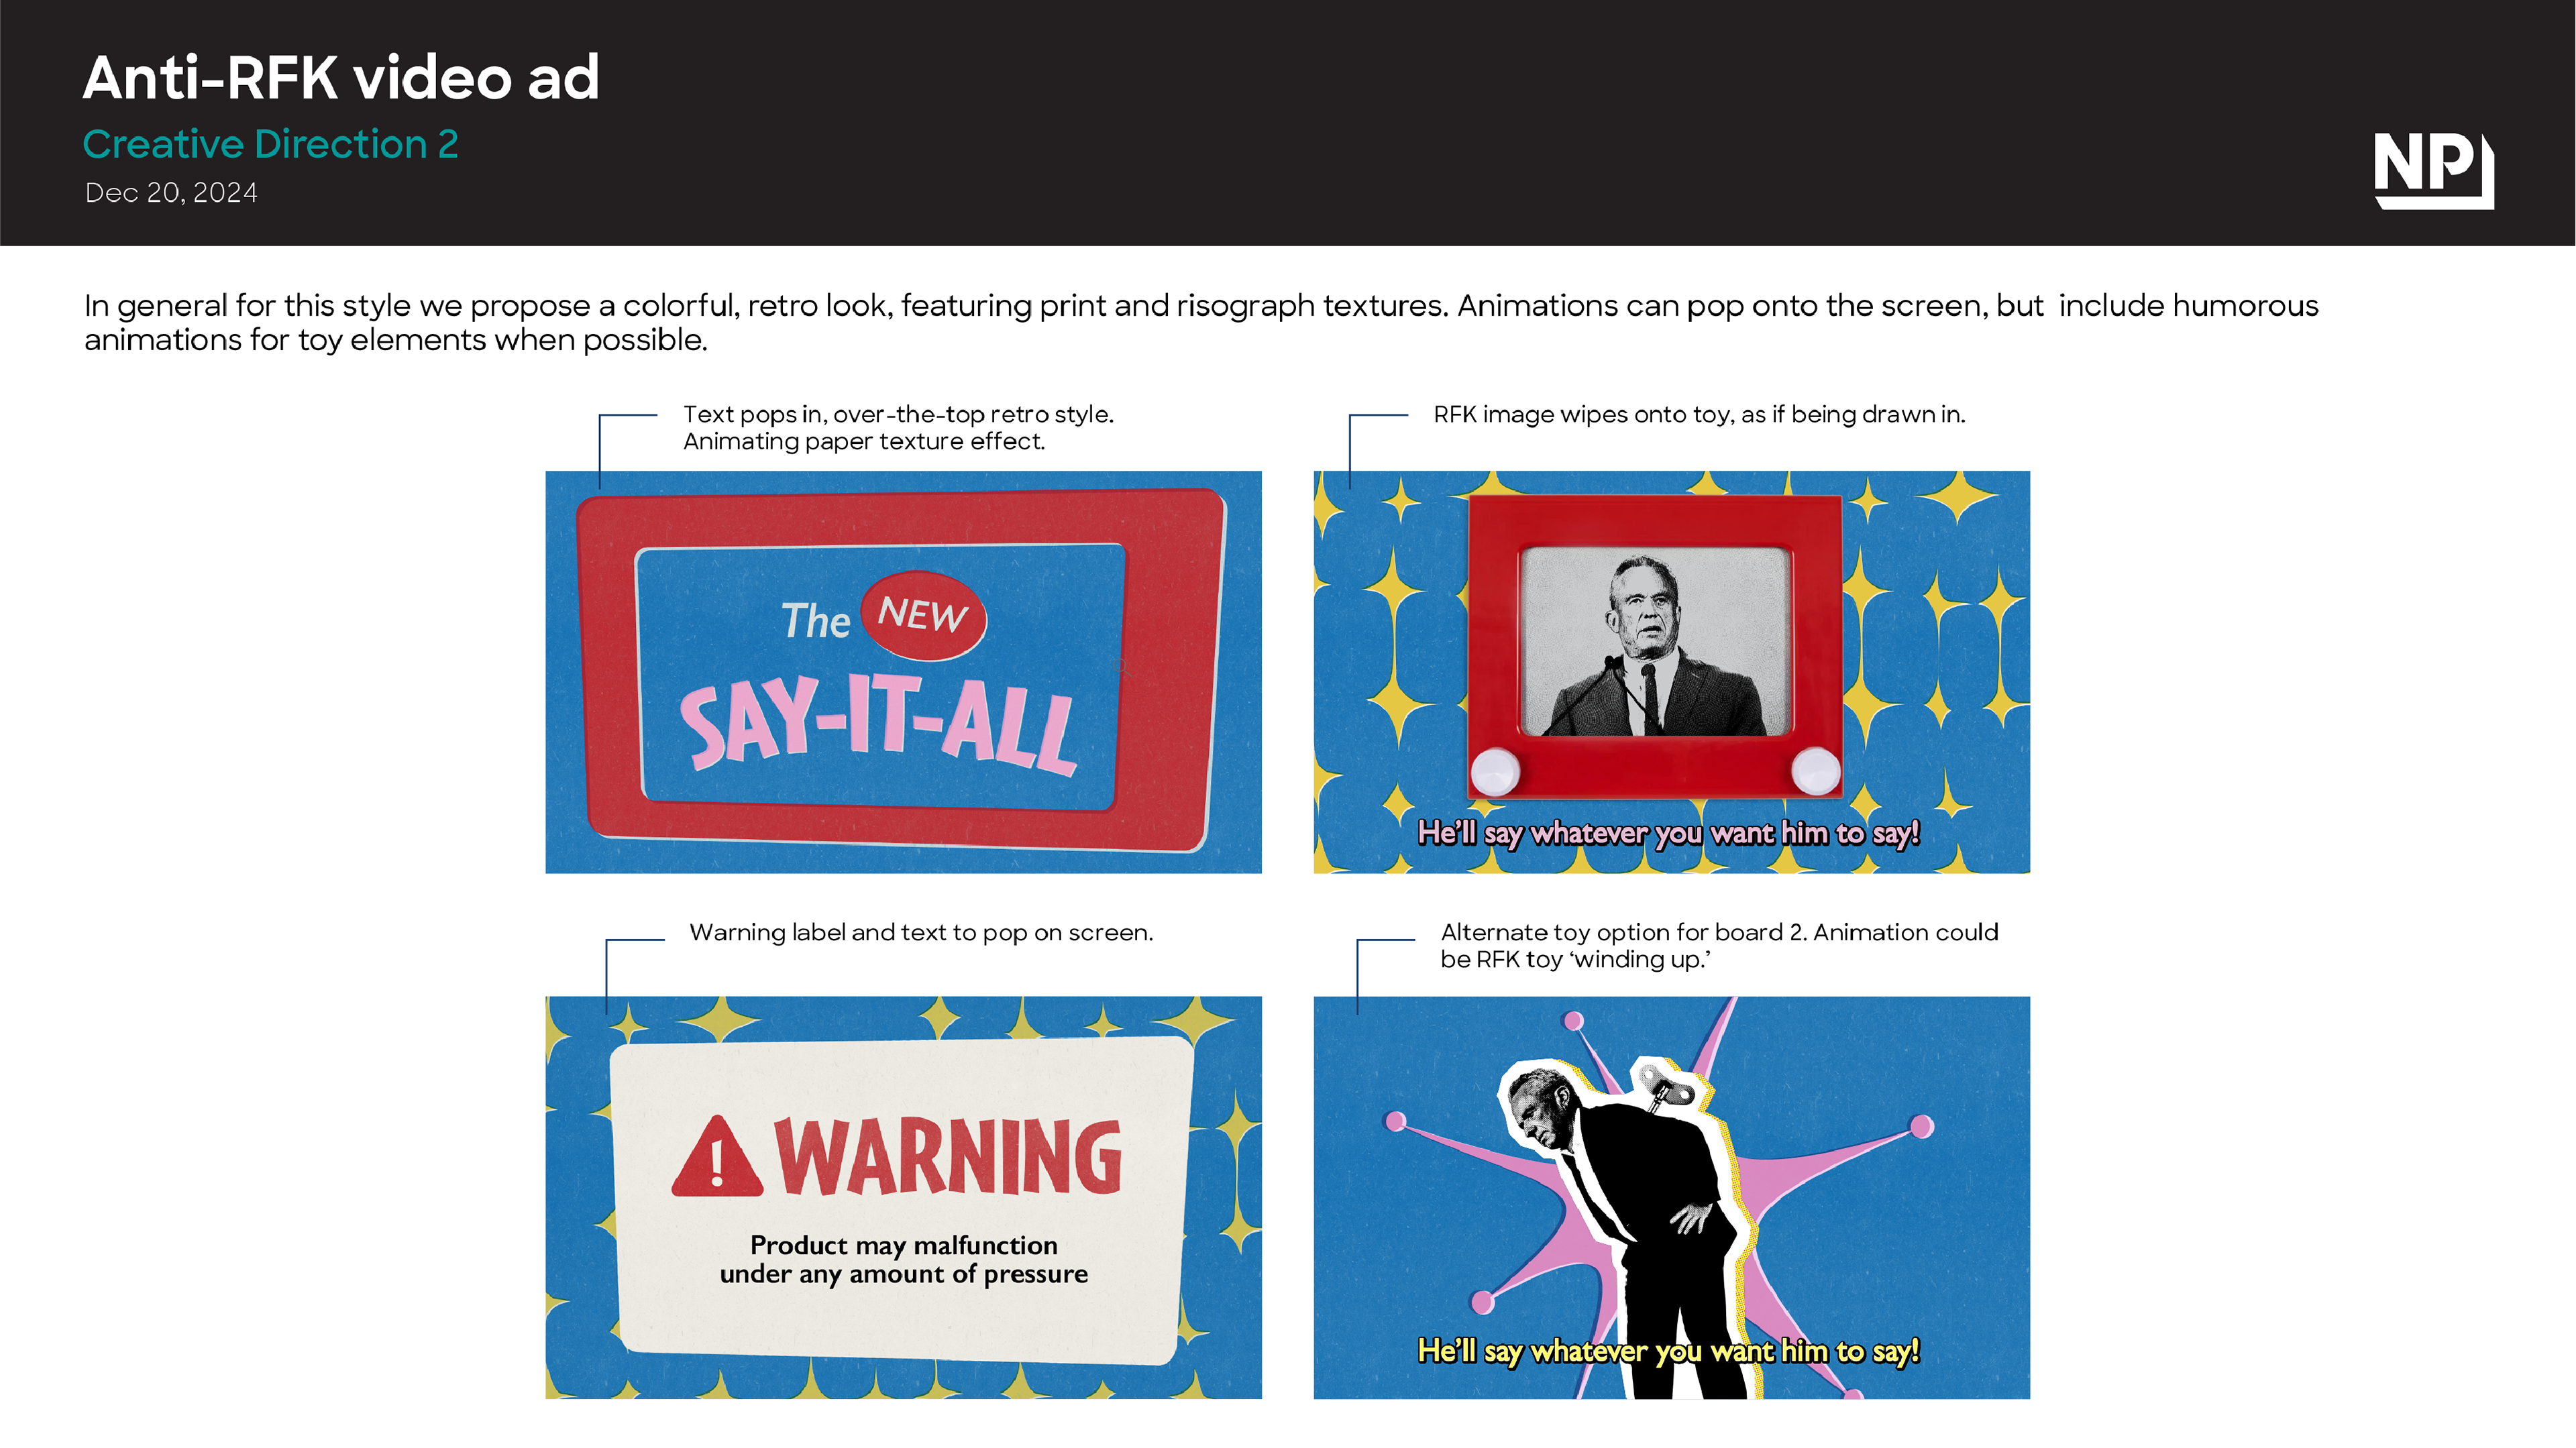Select the wind-up toy storyboard frame

(1671, 1197)
